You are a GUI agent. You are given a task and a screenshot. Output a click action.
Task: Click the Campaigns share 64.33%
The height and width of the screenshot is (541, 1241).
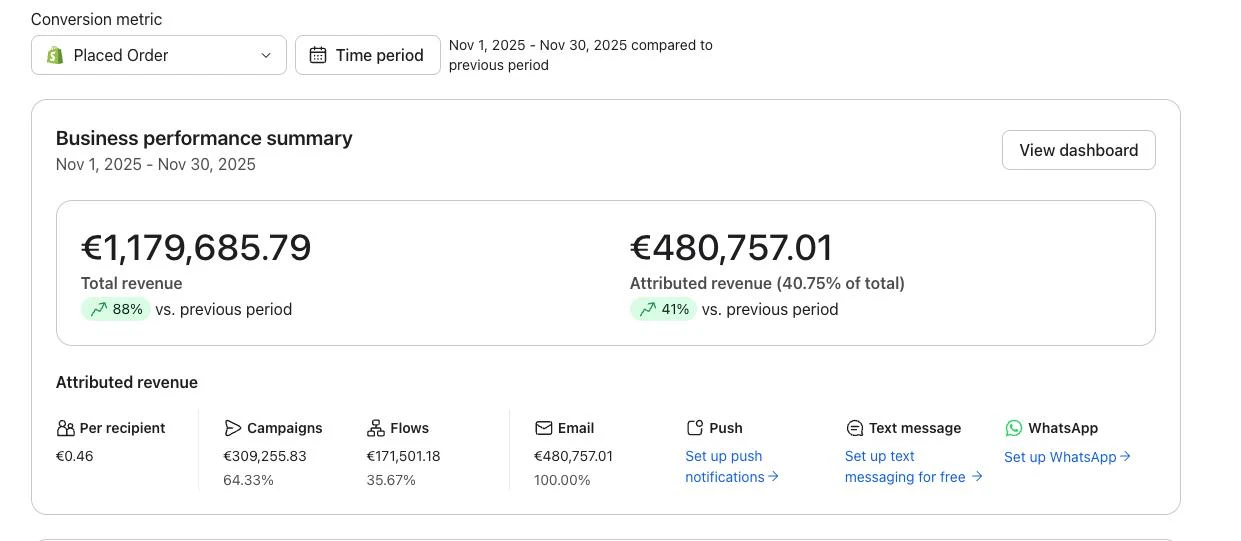(x=248, y=480)
